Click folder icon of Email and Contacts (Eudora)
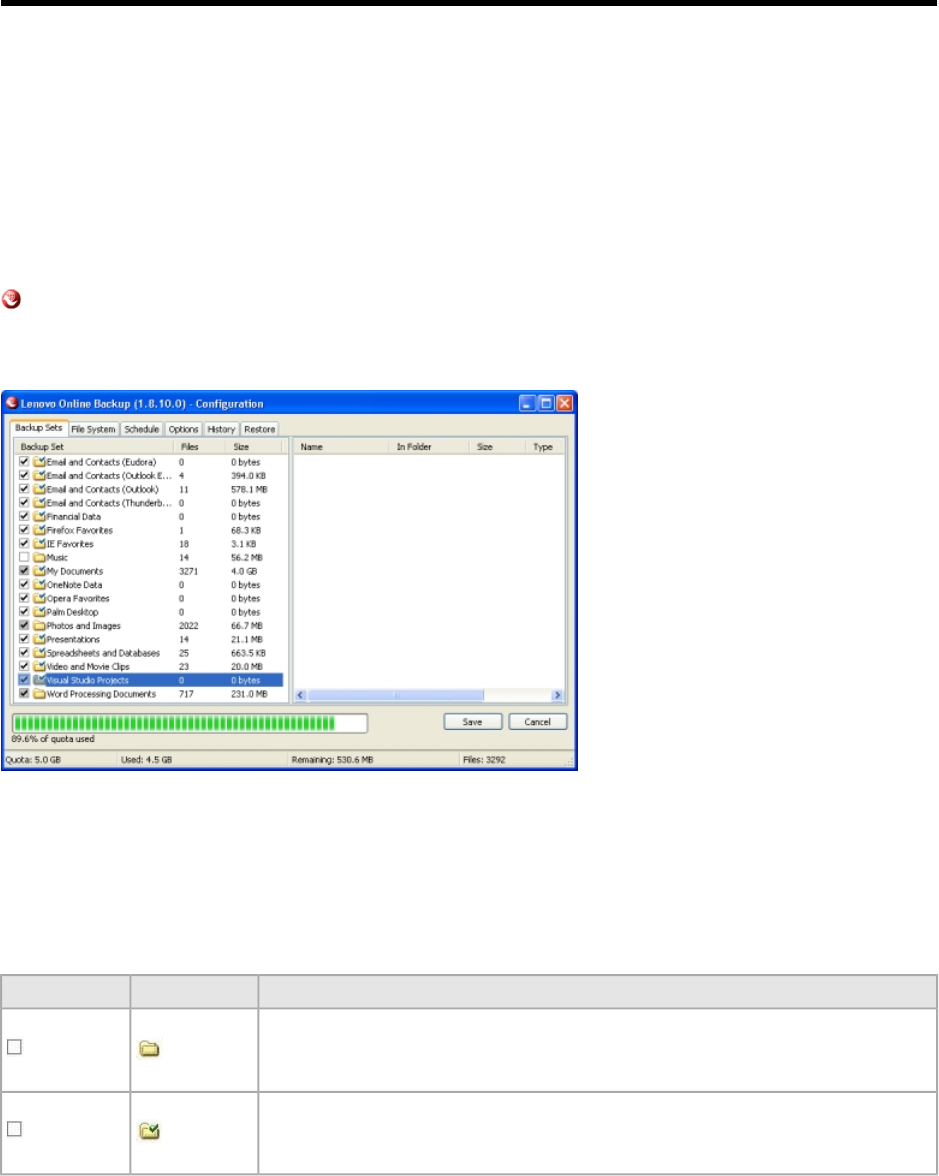The width and height of the screenshot is (939, 1176). [39, 462]
